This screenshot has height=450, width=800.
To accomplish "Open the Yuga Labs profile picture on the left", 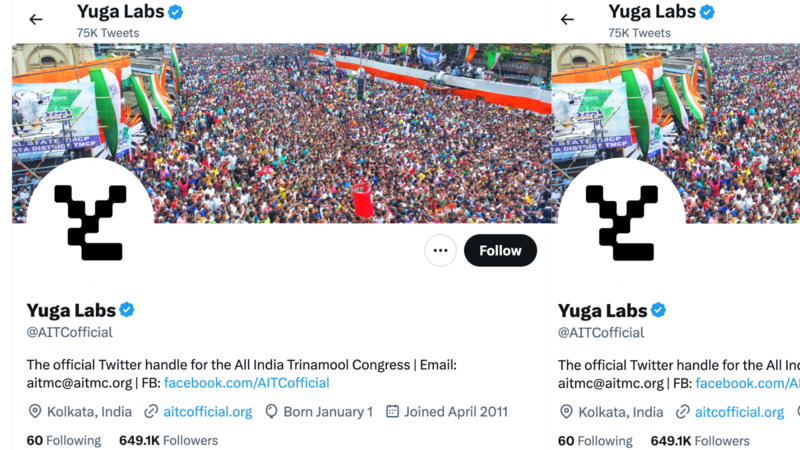I will (x=90, y=221).
